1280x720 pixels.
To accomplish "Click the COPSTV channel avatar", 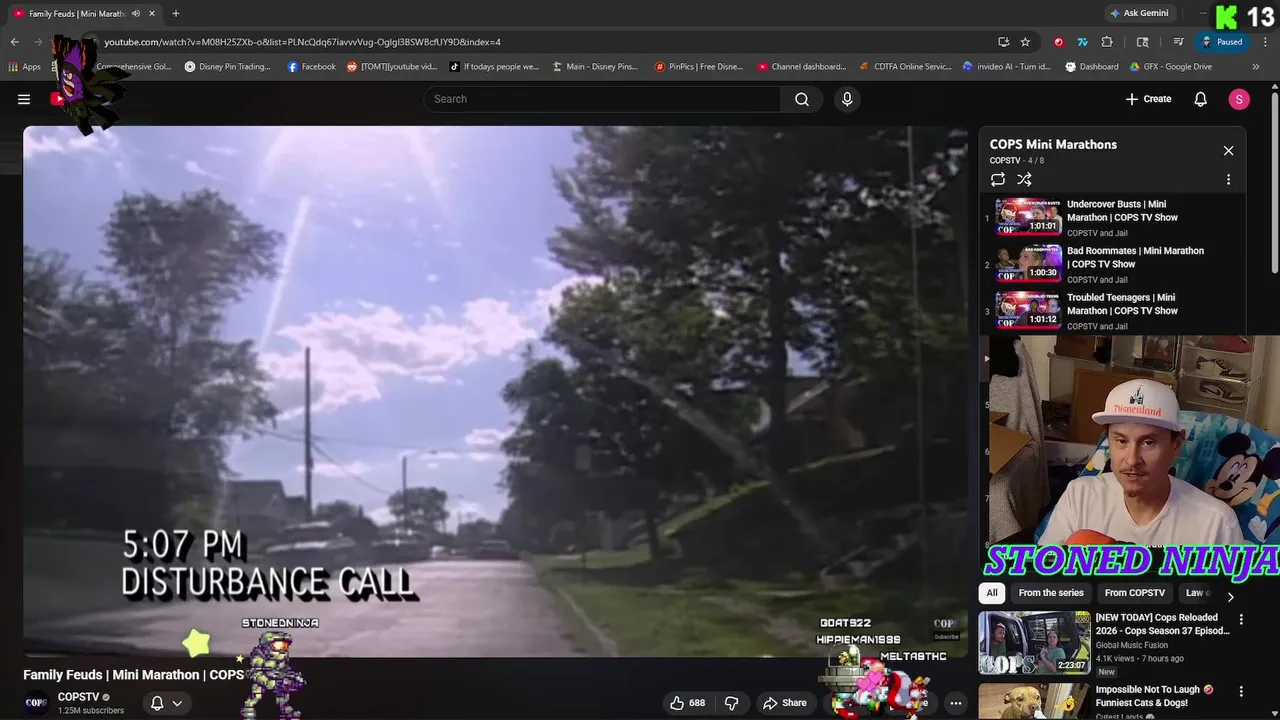I will tap(36, 703).
